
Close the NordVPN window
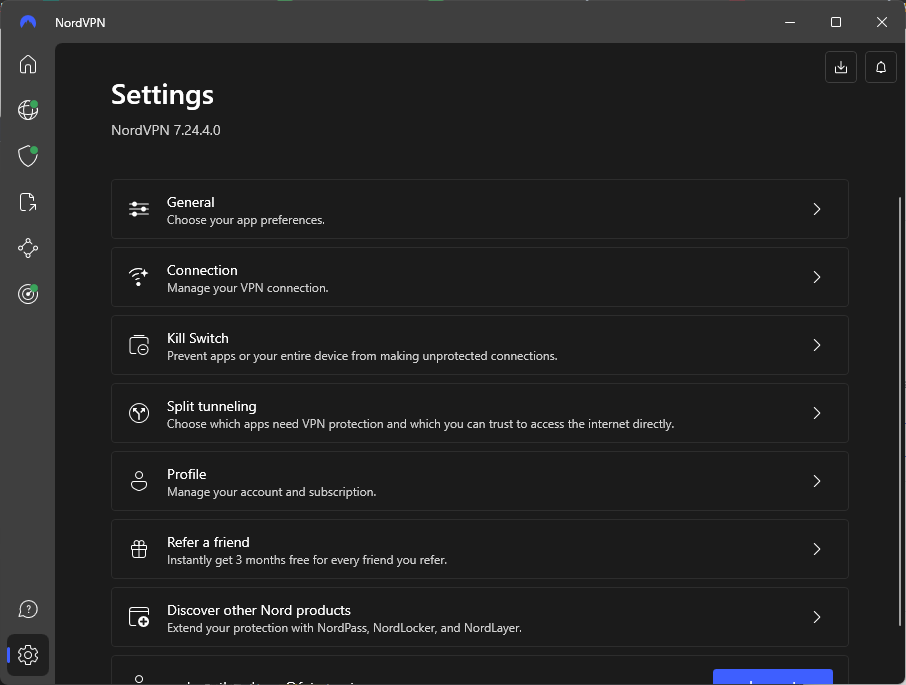tap(882, 22)
